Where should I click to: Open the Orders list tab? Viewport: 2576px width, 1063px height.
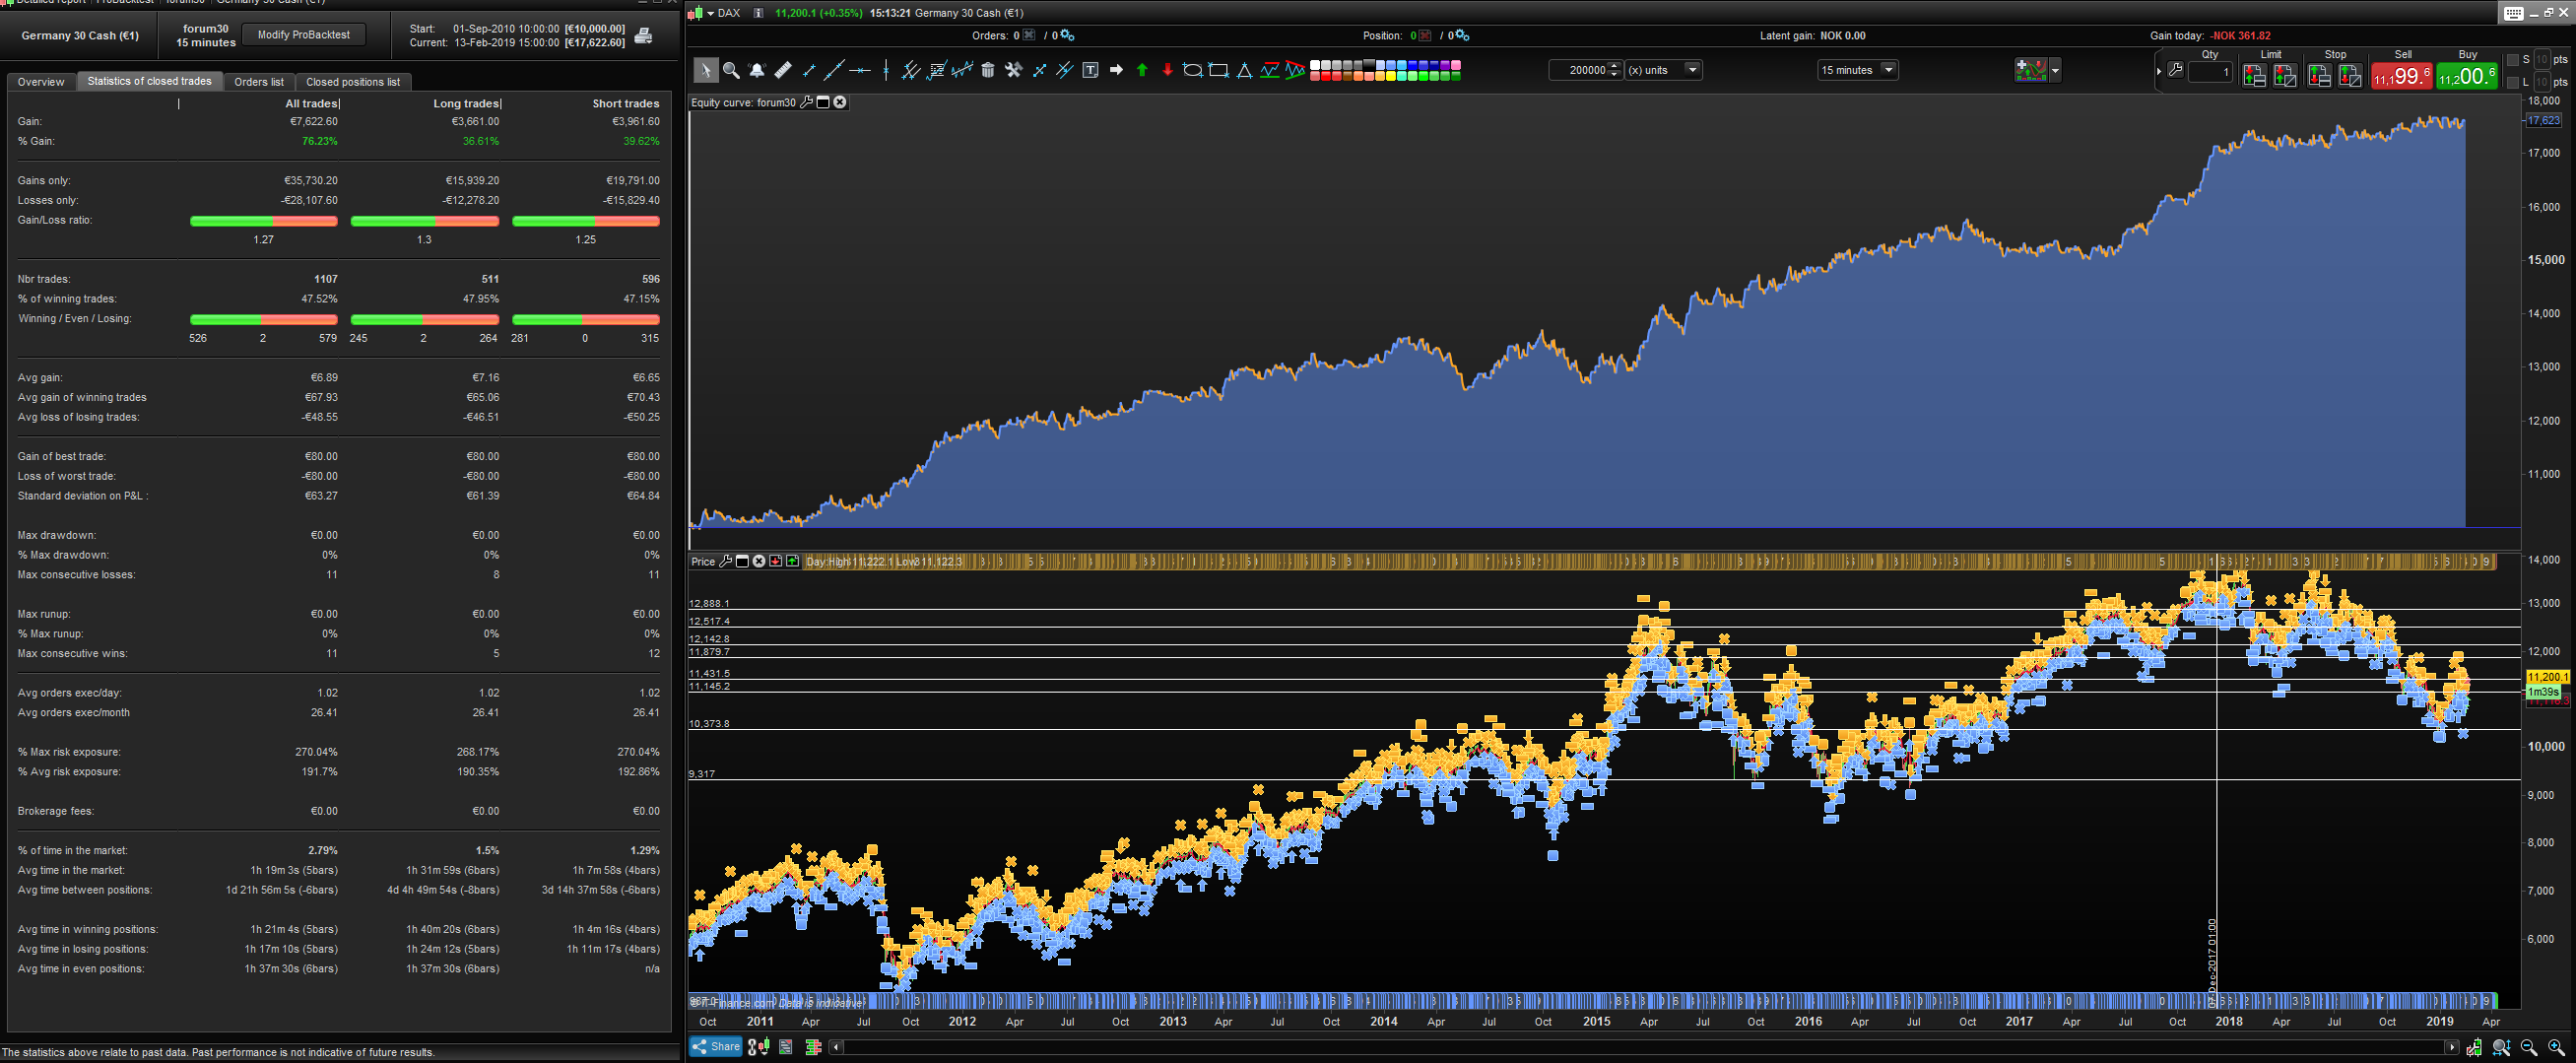click(x=259, y=82)
